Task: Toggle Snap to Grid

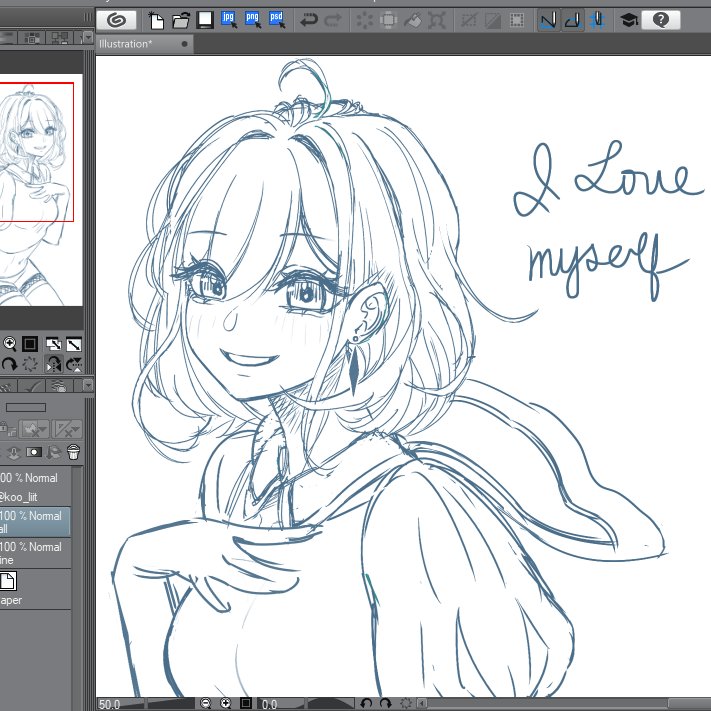Action: (x=597, y=20)
